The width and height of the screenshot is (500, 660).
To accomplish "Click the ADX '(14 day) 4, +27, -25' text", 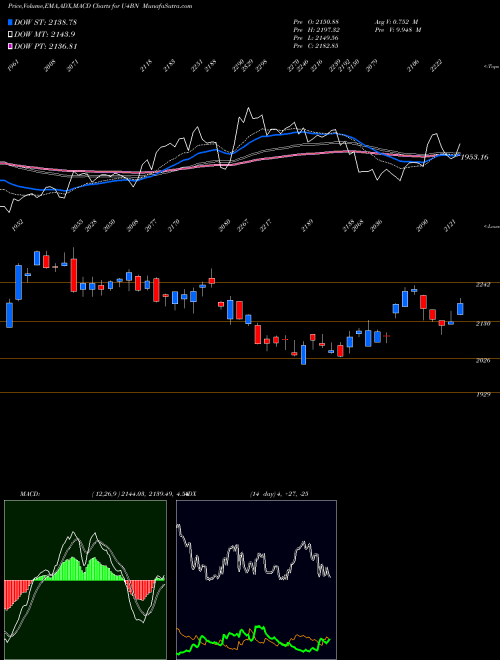I will (279, 494).
